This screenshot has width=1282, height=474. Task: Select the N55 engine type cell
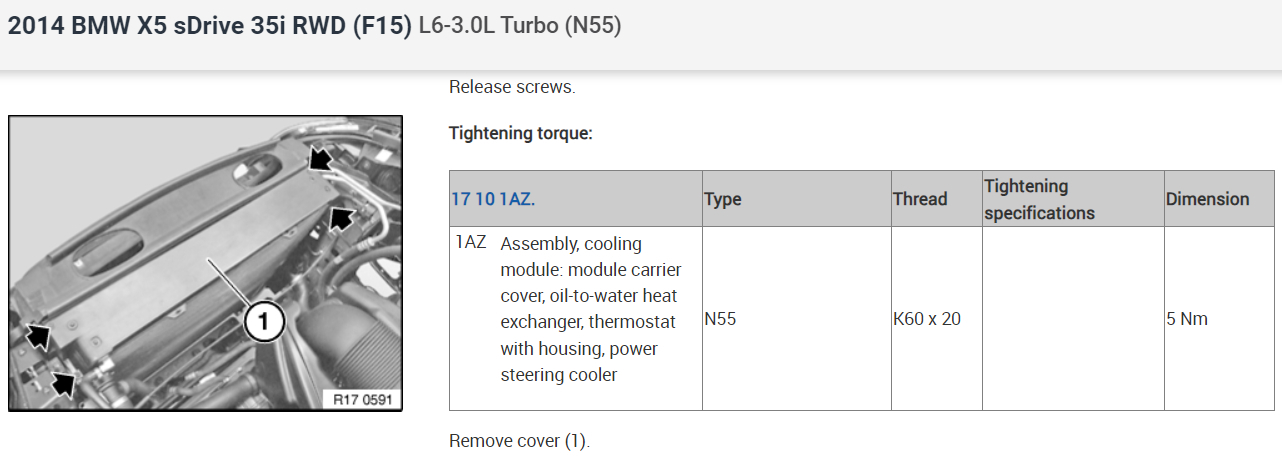click(x=723, y=319)
